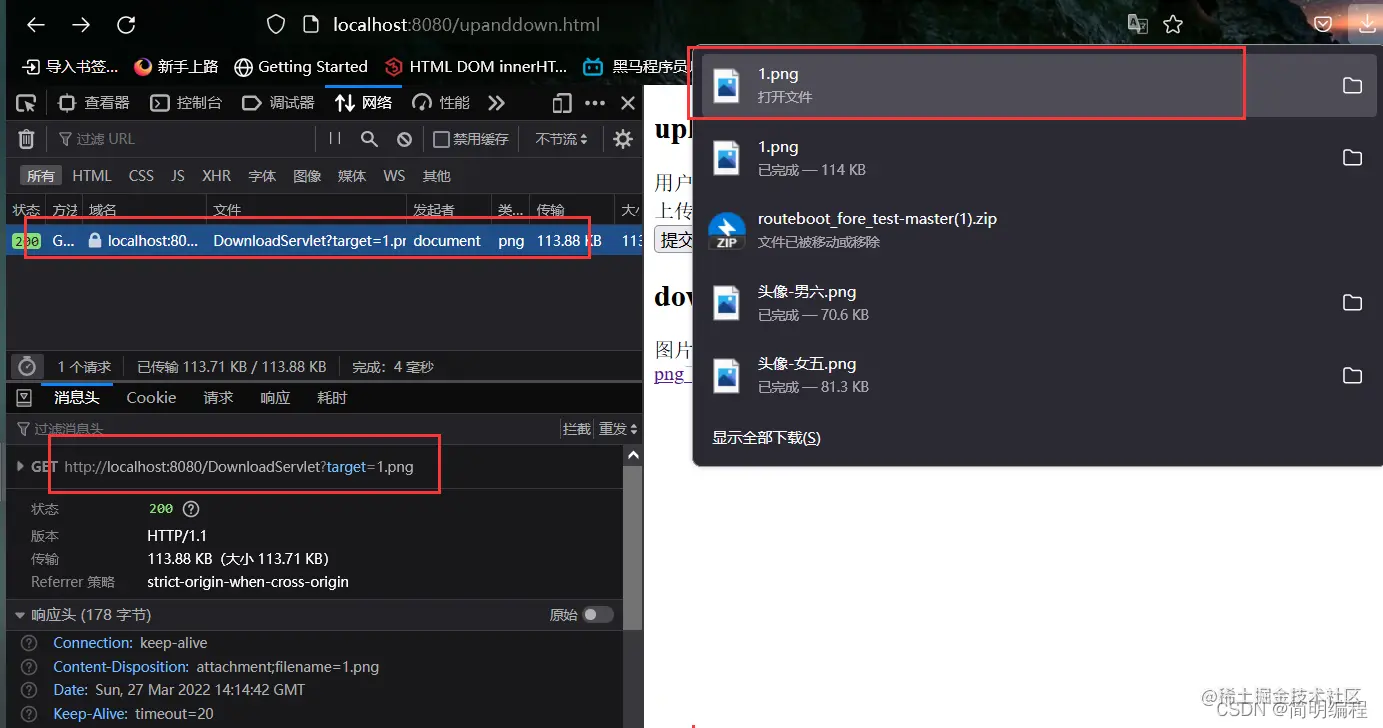Go forward in browser history
The height and width of the screenshot is (728, 1383).
coord(81,25)
